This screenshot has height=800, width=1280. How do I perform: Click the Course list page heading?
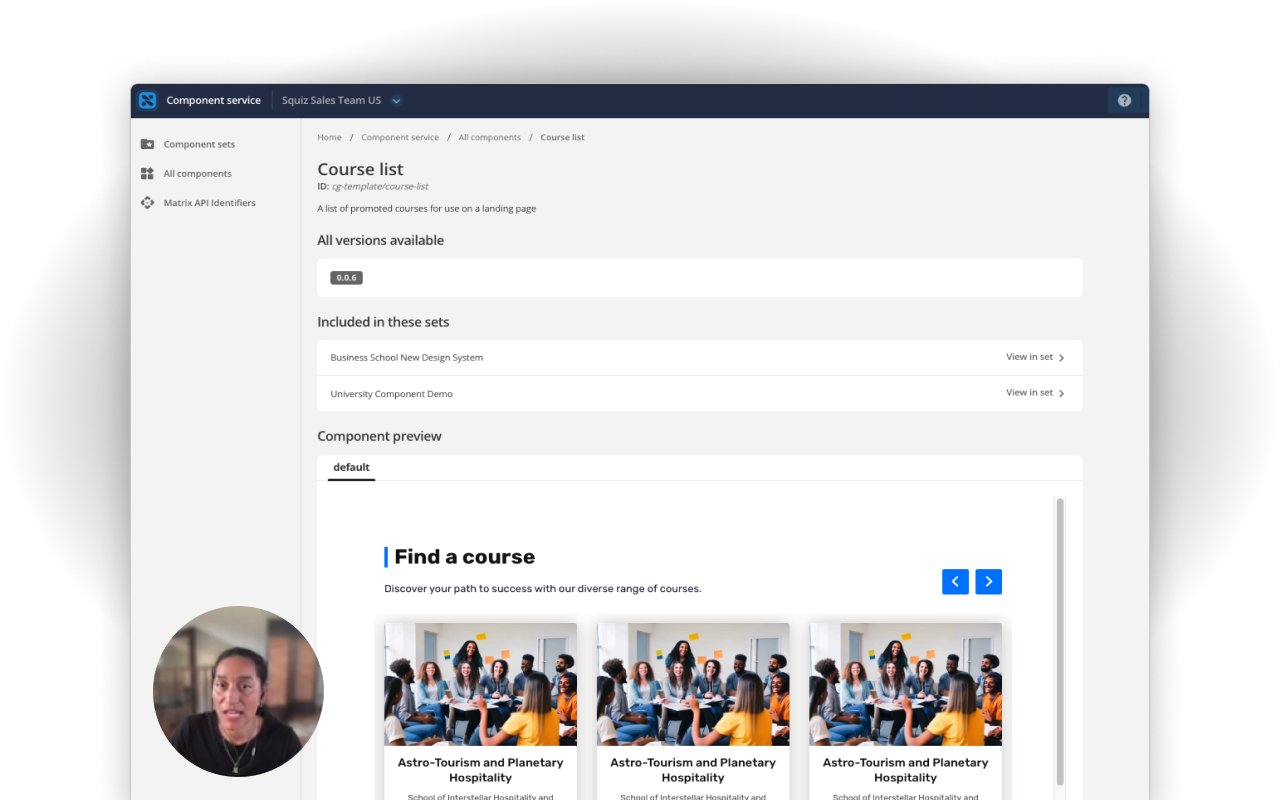[360, 169]
